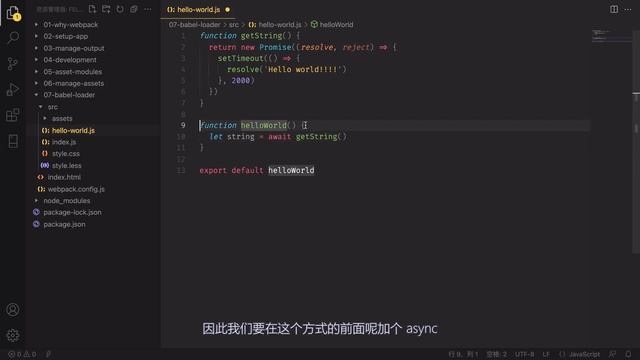The height and width of the screenshot is (360, 640).
Task: Click the errors and warnings status indicator
Action: point(22,354)
